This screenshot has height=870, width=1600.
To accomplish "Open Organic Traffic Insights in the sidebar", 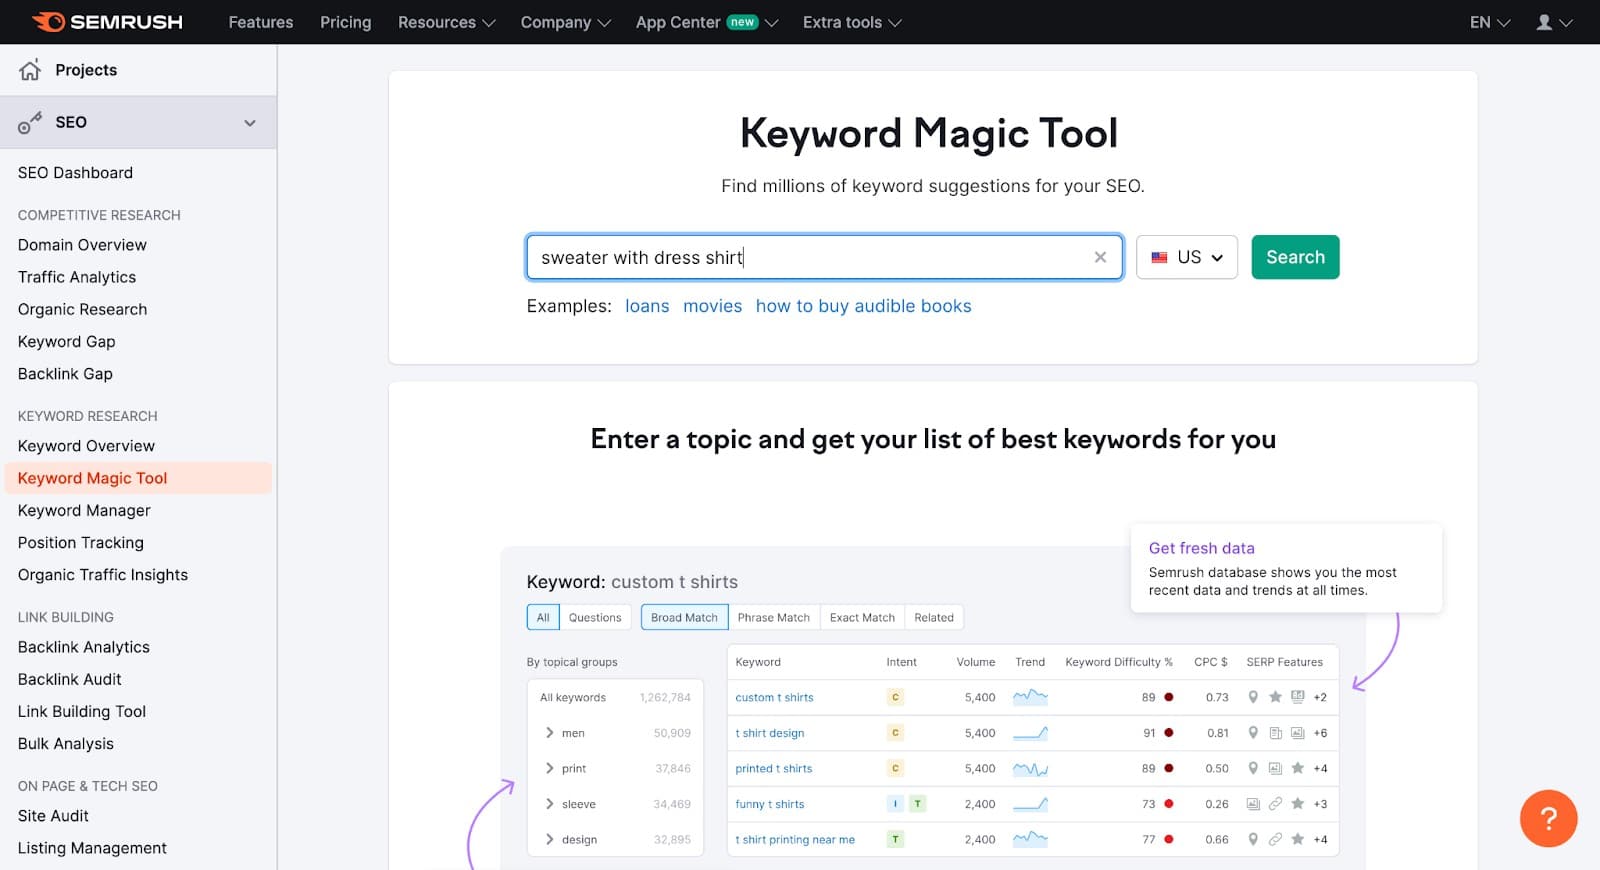I will (x=103, y=575).
